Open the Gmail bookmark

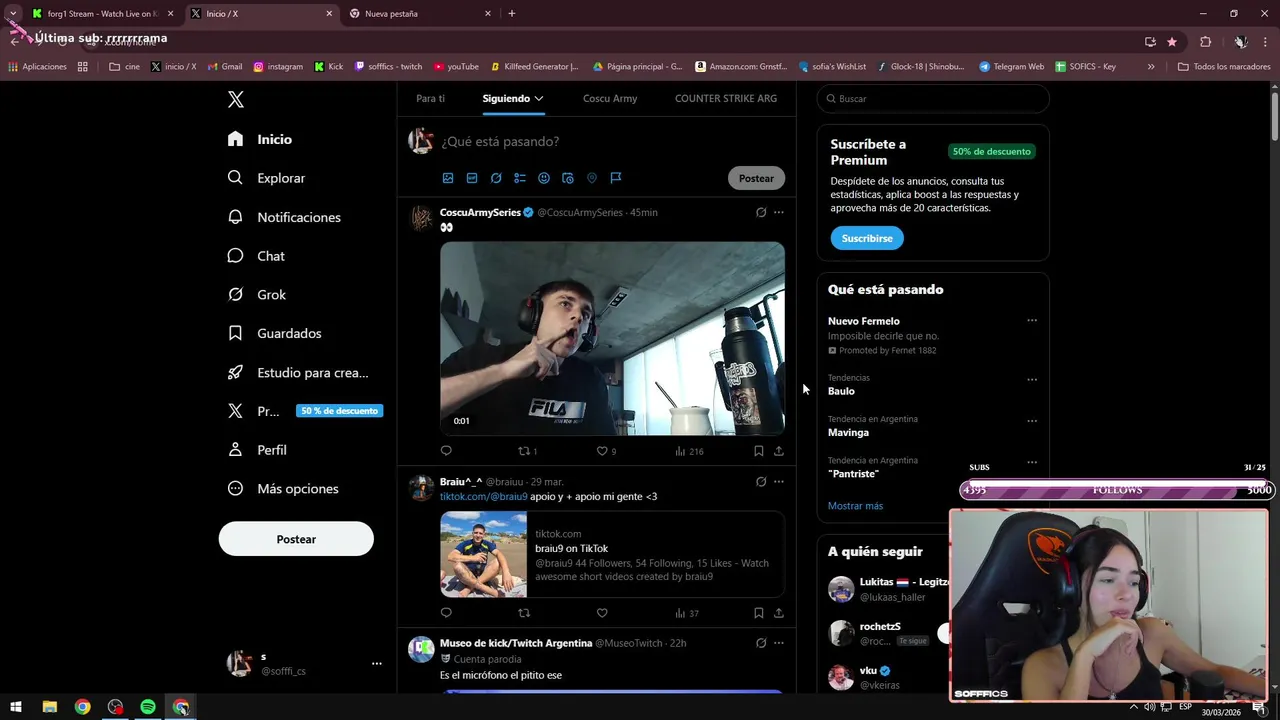pos(225,67)
